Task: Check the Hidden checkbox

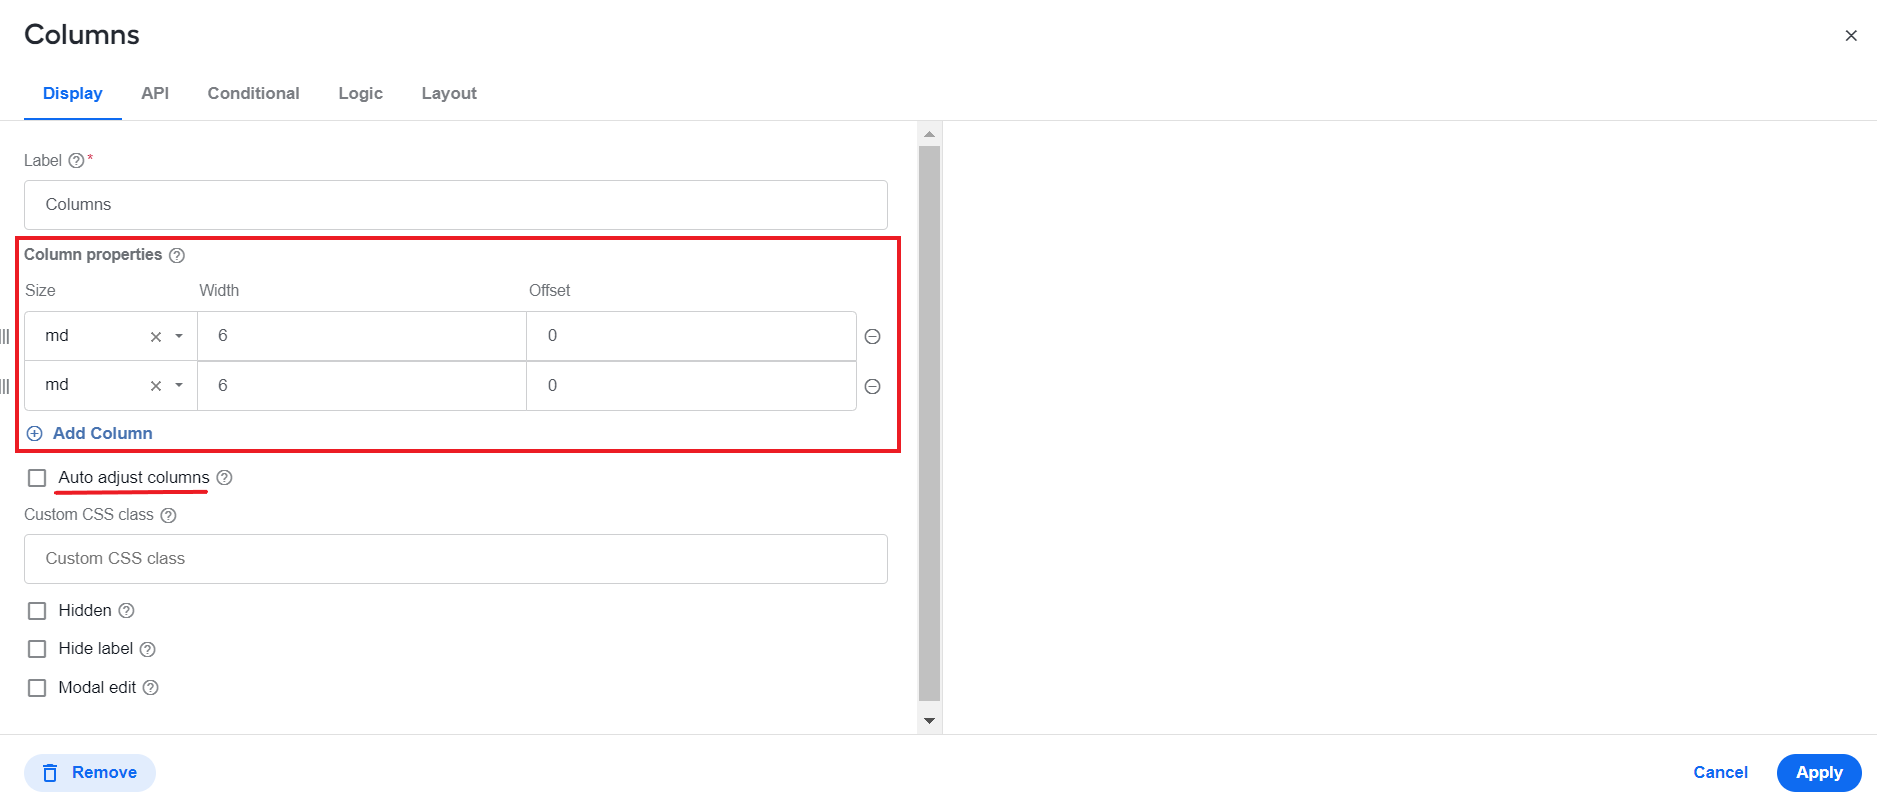Action: pyautogui.click(x=37, y=611)
